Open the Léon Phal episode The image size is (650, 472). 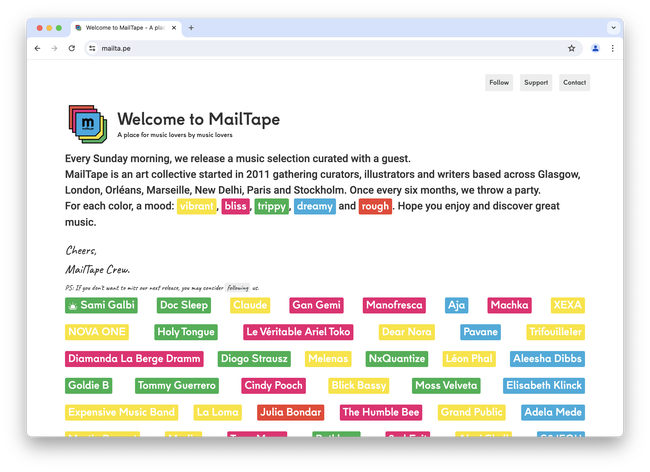469,359
